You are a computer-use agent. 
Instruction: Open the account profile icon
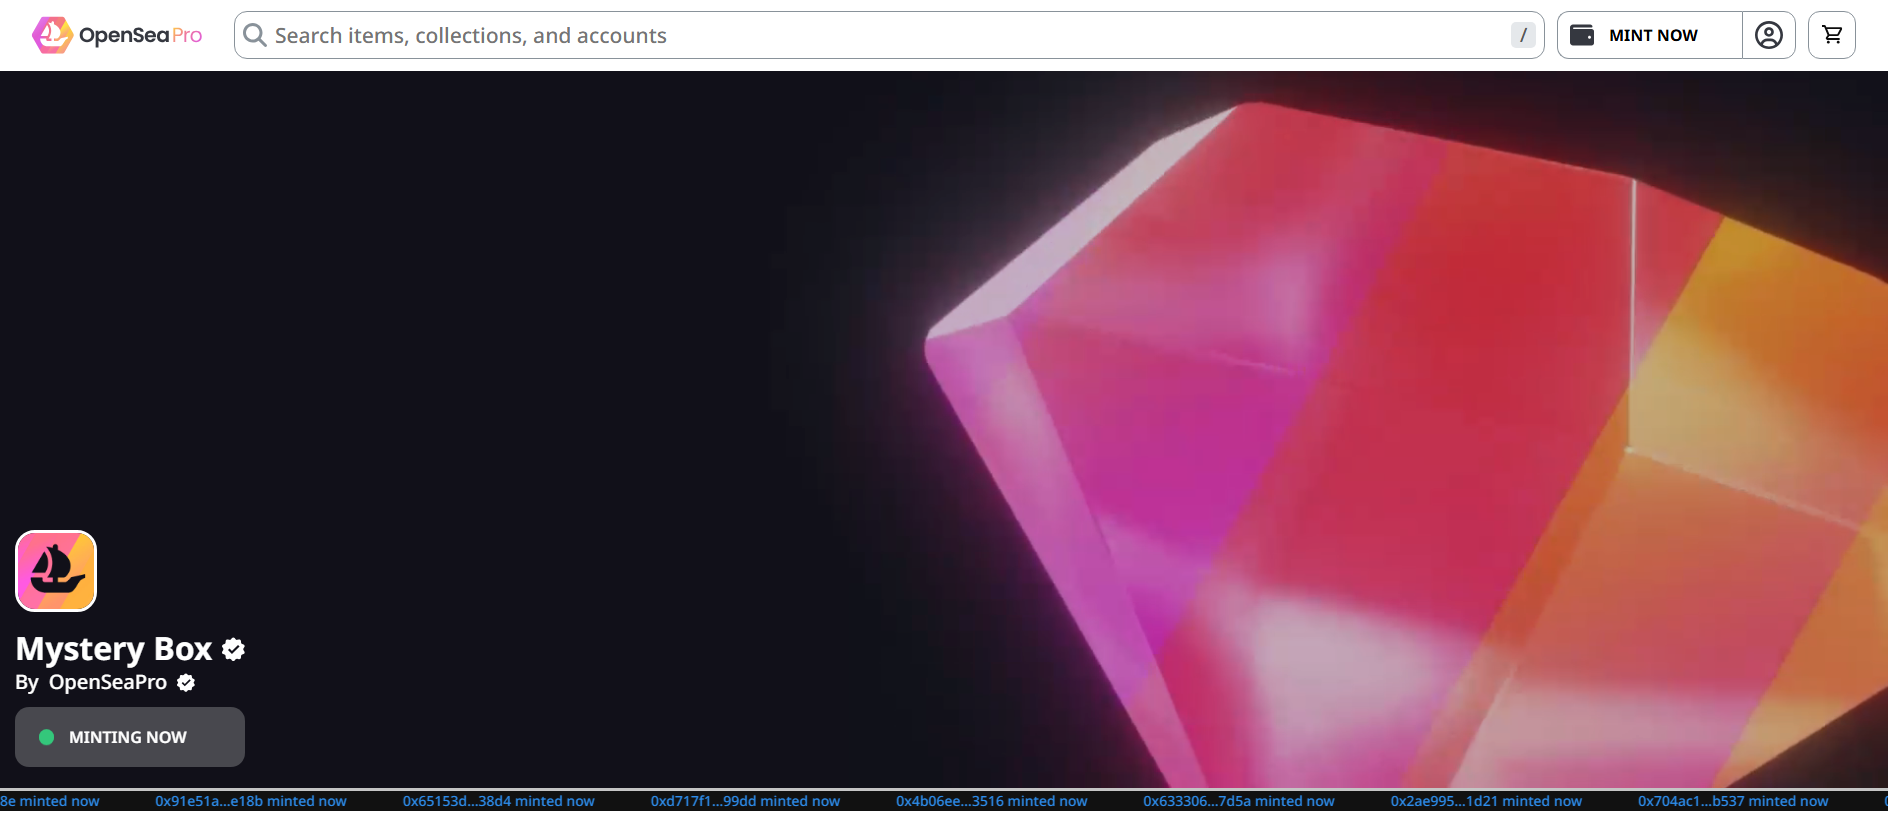[x=1769, y=35]
